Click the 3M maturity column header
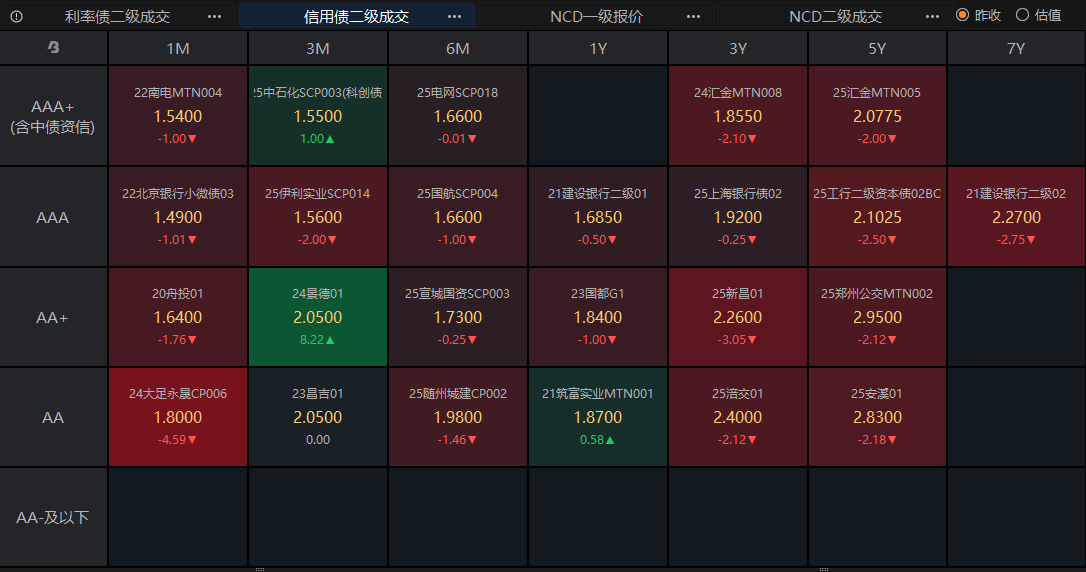 click(318, 48)
